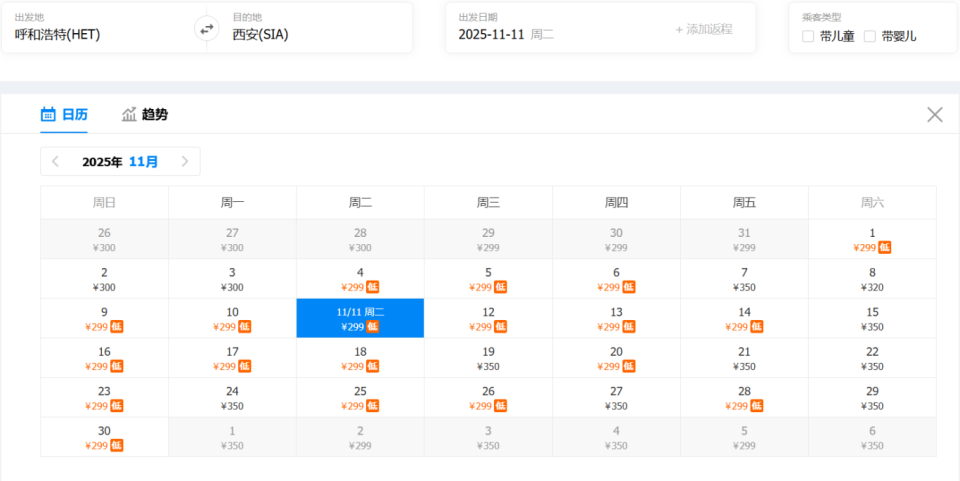Go to next month arrow

tap(185, 161)
